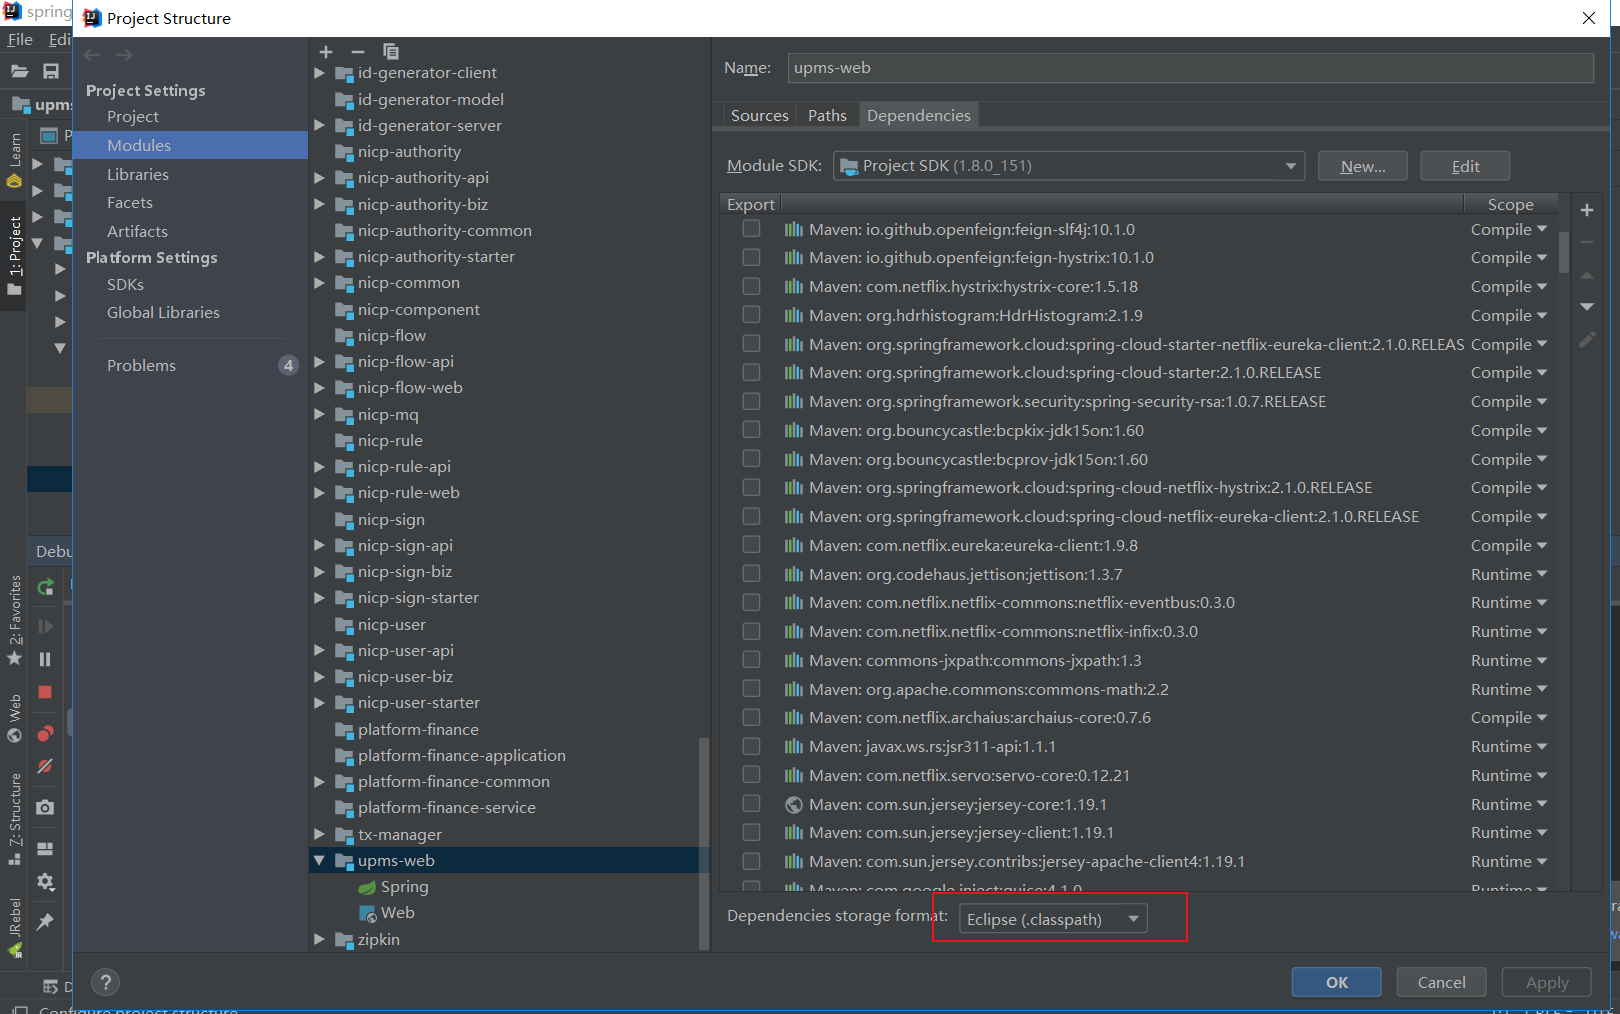This screenshot has height=1014, width=1620.
Task: Select the platform-finance-service module
Action: click(x=446, y=808)
